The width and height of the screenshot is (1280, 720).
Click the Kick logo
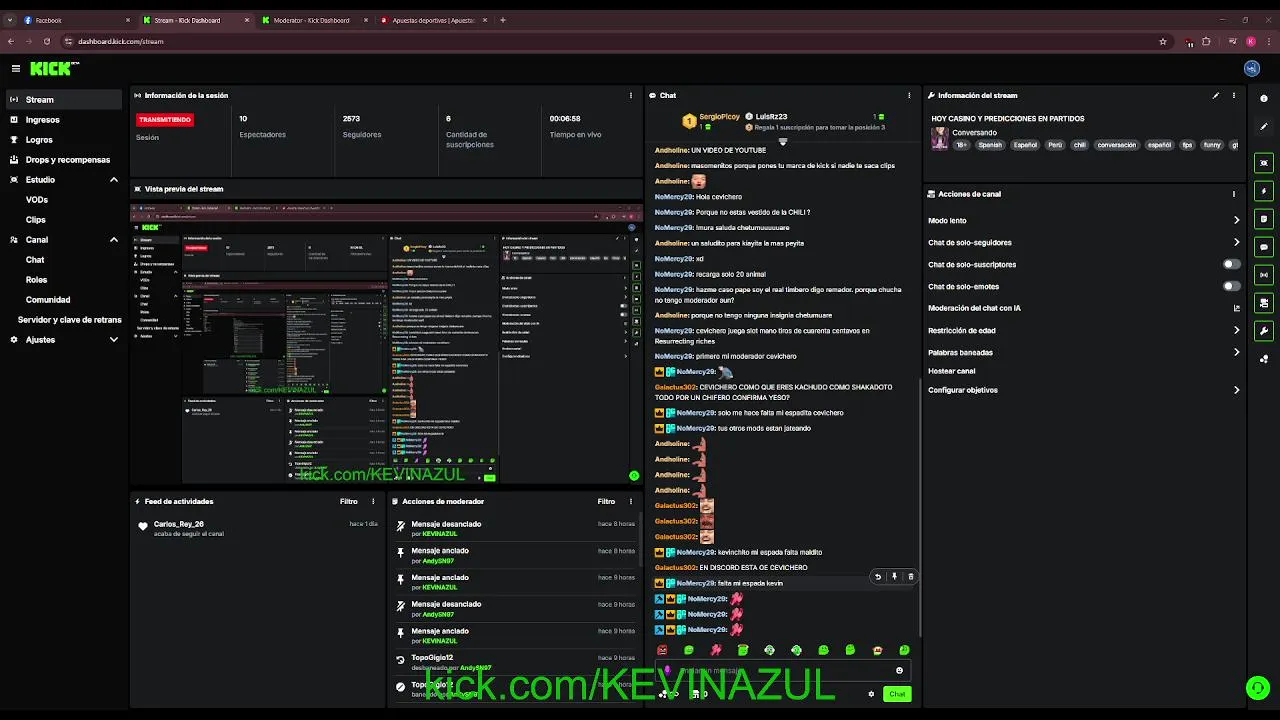click(54, 68)
